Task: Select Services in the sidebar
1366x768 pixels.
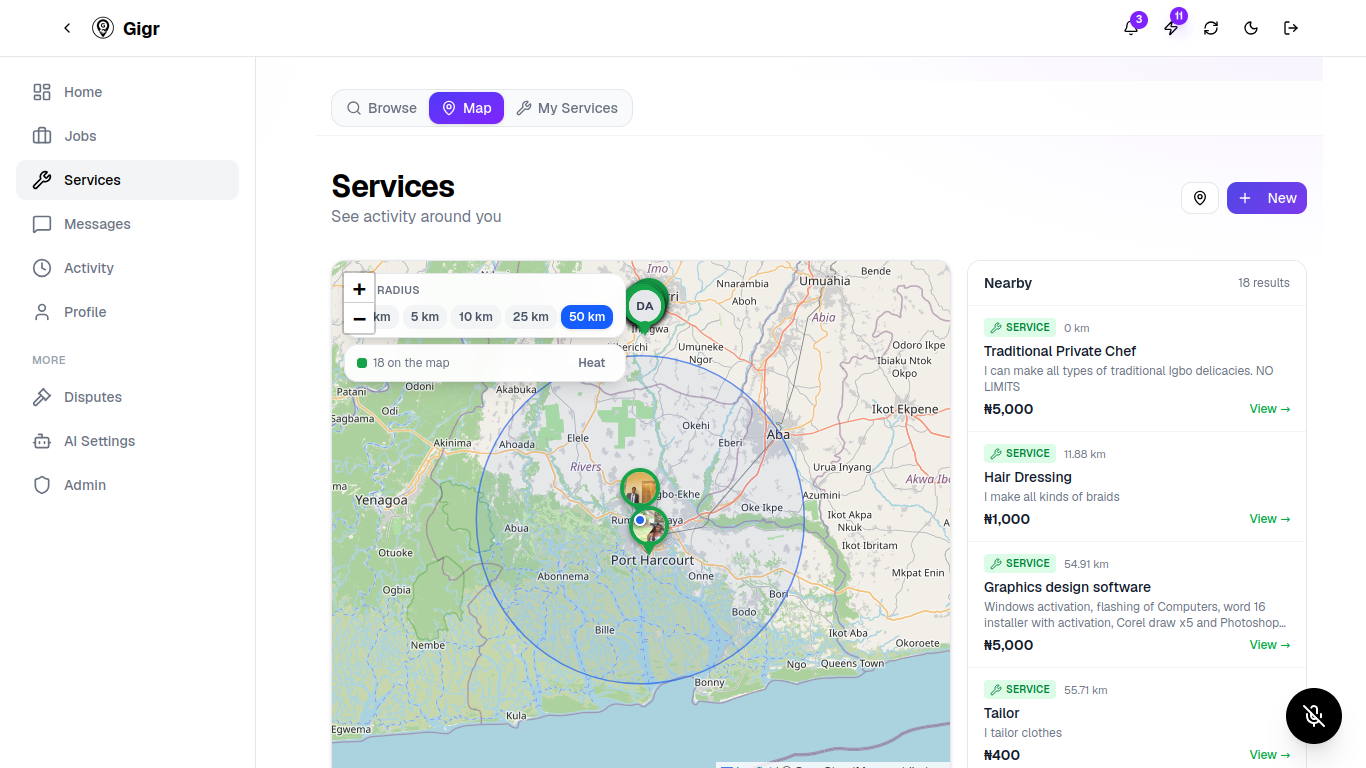Action: (127, 180)
